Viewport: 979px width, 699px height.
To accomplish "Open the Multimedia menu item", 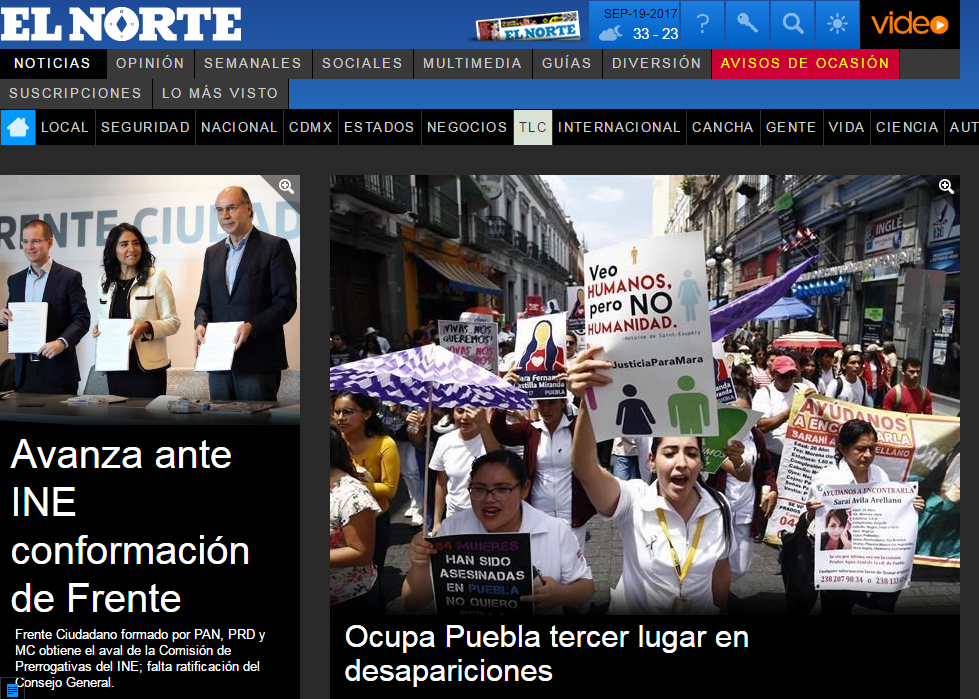I will click(472, 63).
